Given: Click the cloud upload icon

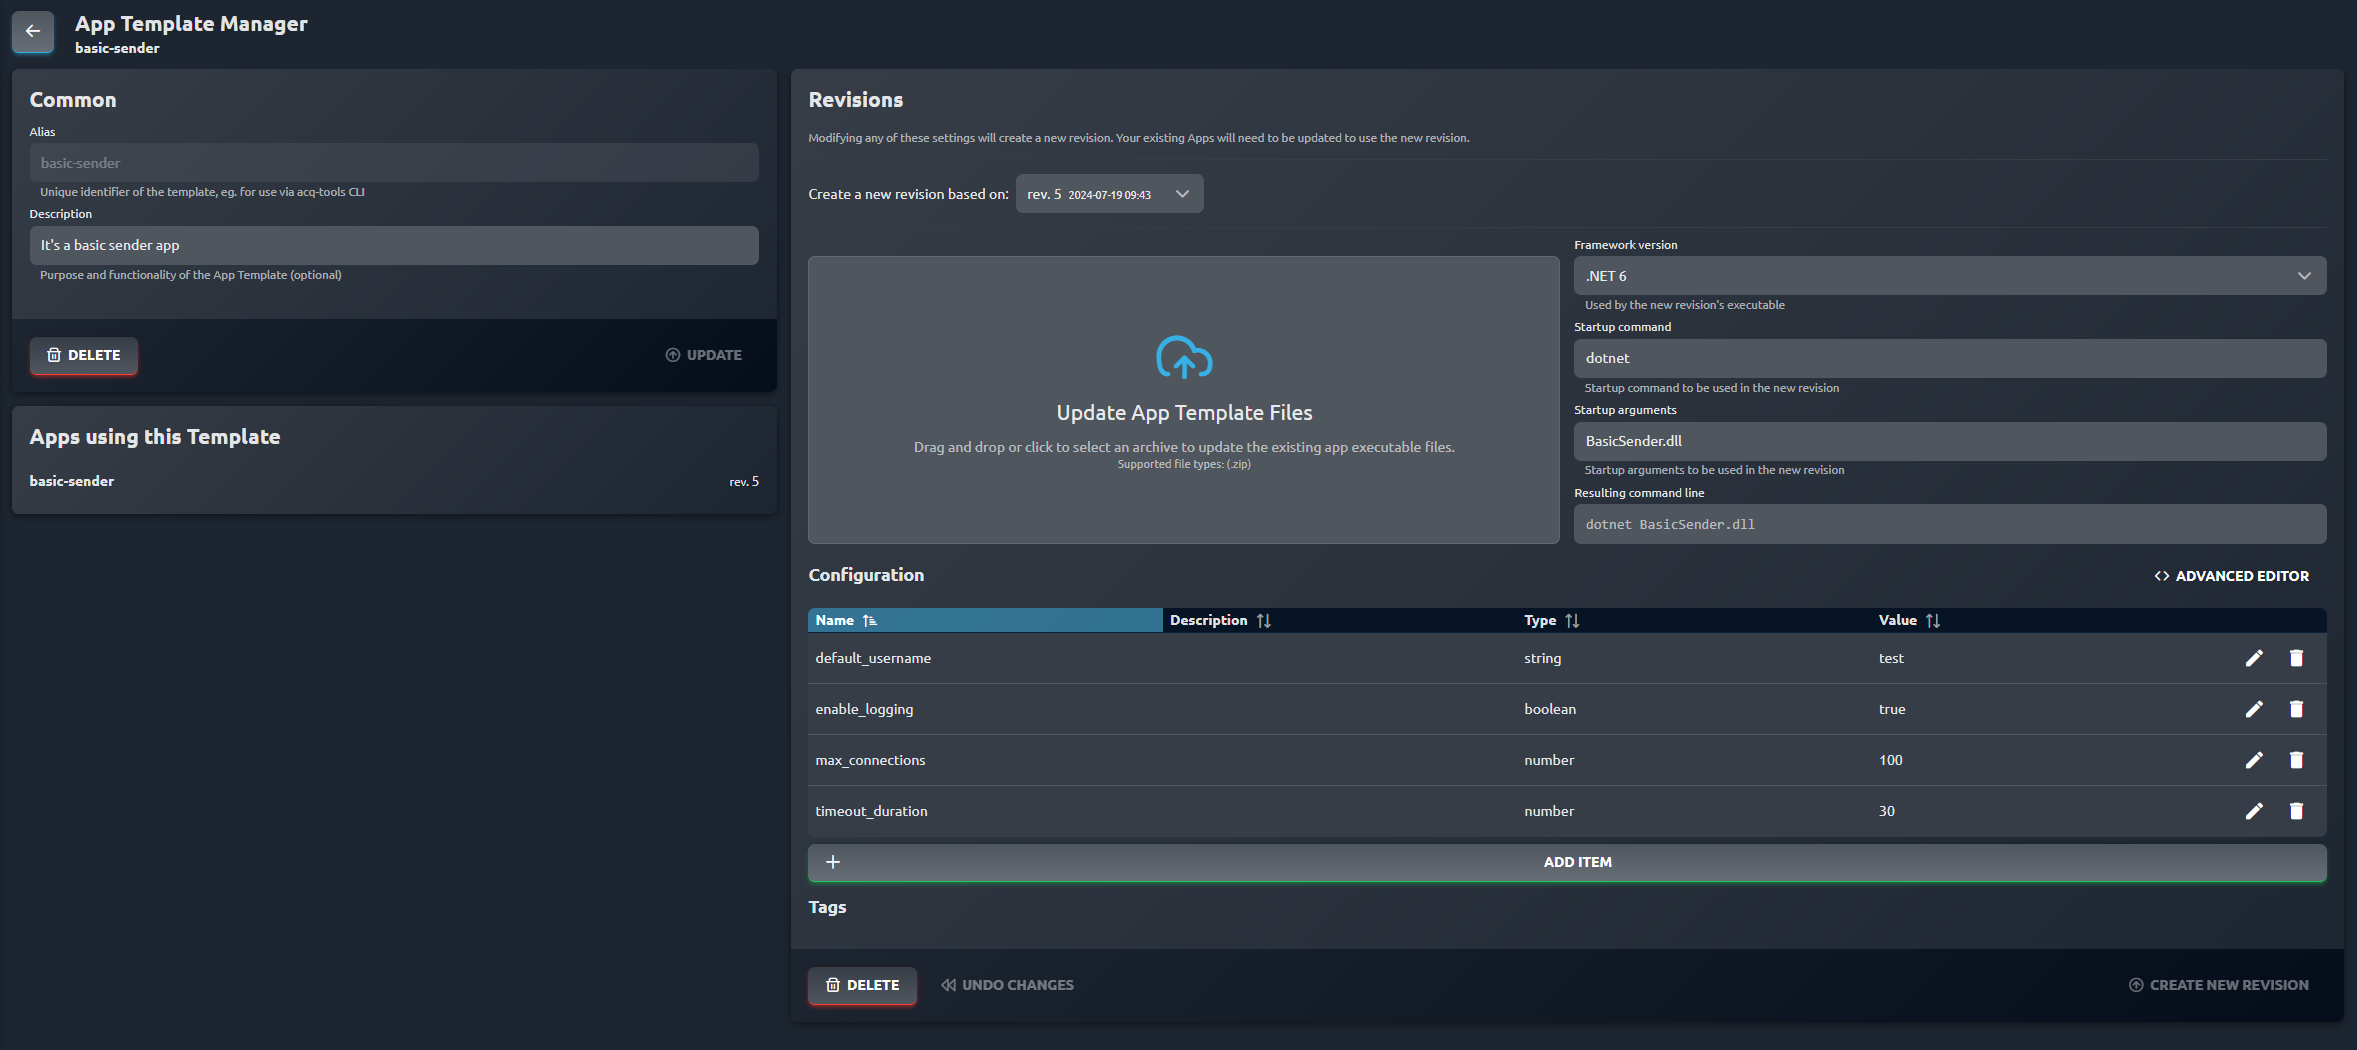Looking at the screenshot, I should [1184, 358].
